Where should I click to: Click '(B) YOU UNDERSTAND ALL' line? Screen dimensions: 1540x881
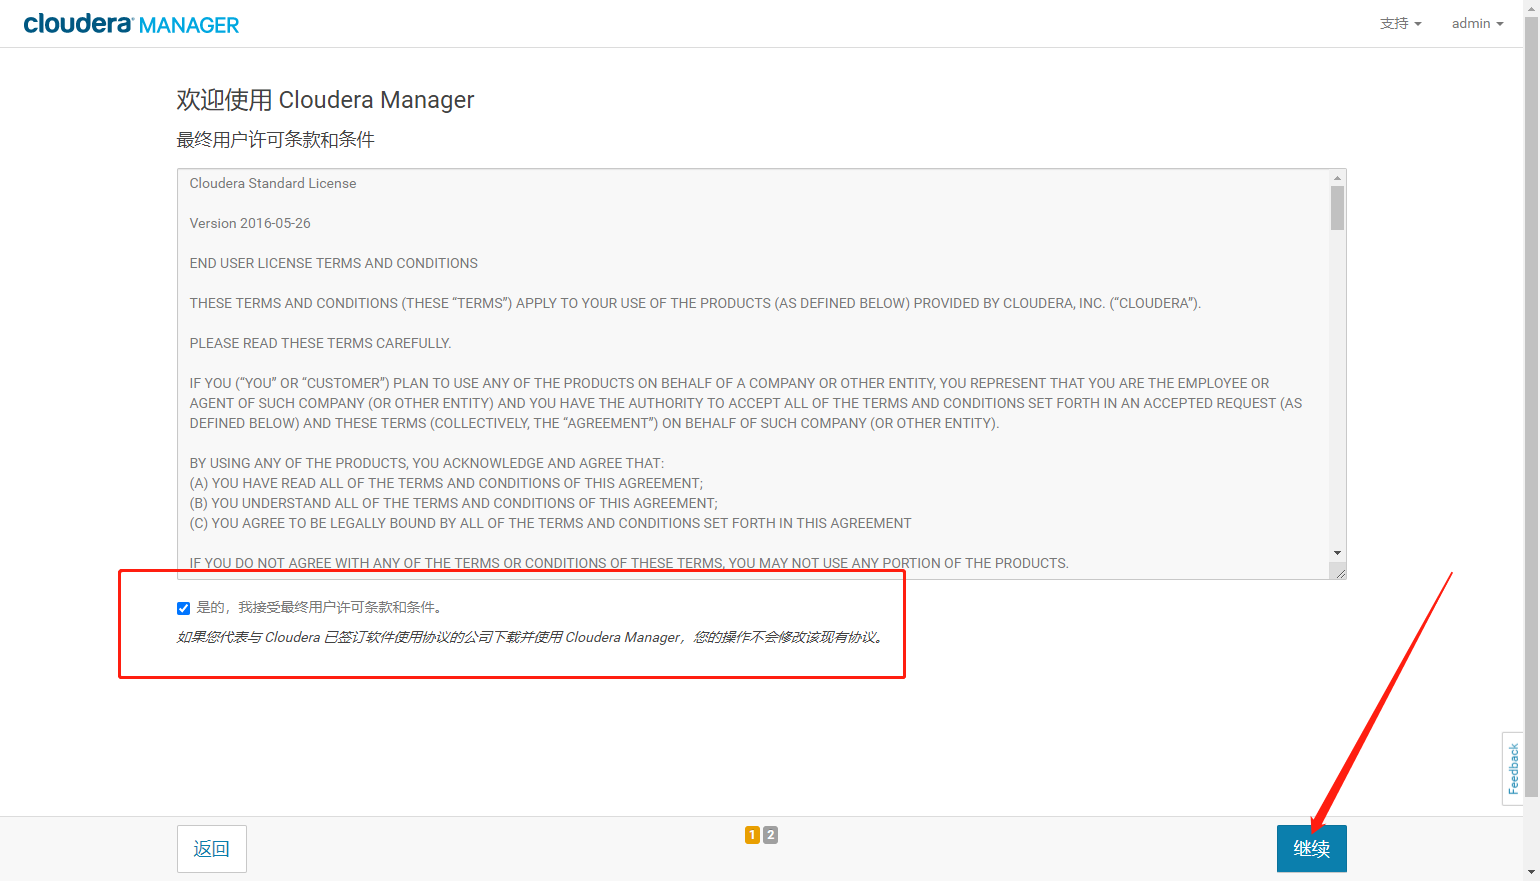click(454, 503)
